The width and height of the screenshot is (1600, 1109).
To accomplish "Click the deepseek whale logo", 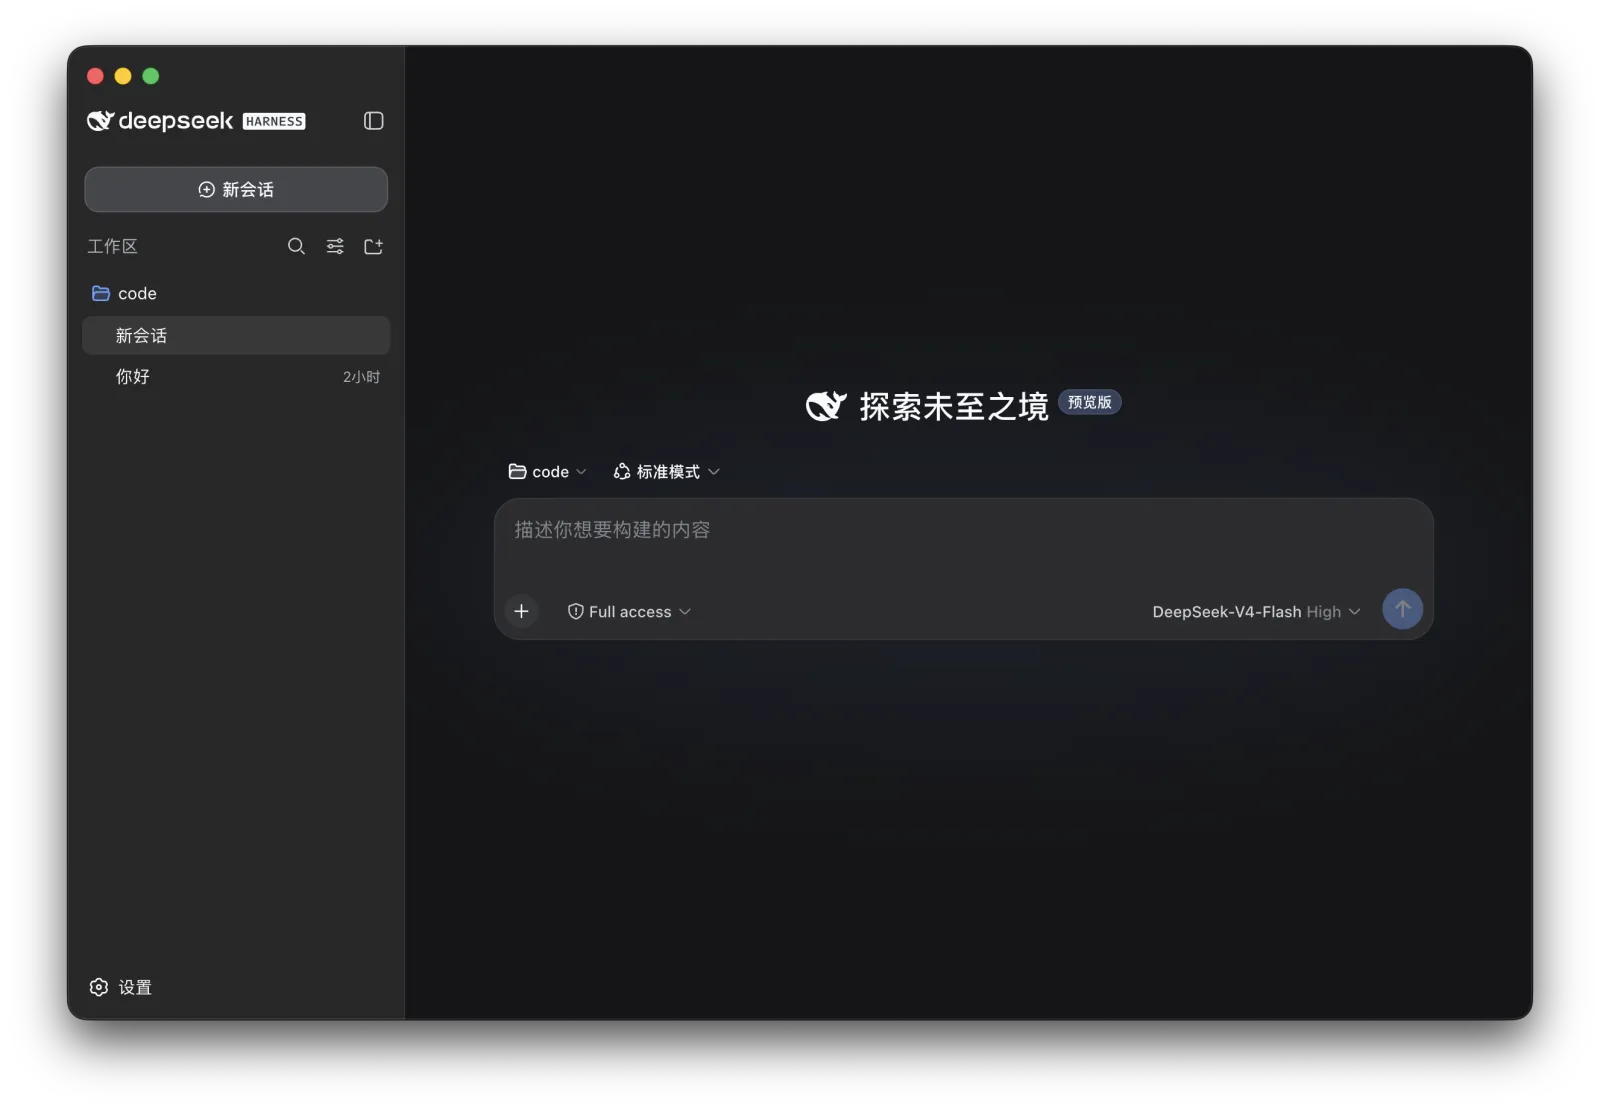I will point(100,121).
